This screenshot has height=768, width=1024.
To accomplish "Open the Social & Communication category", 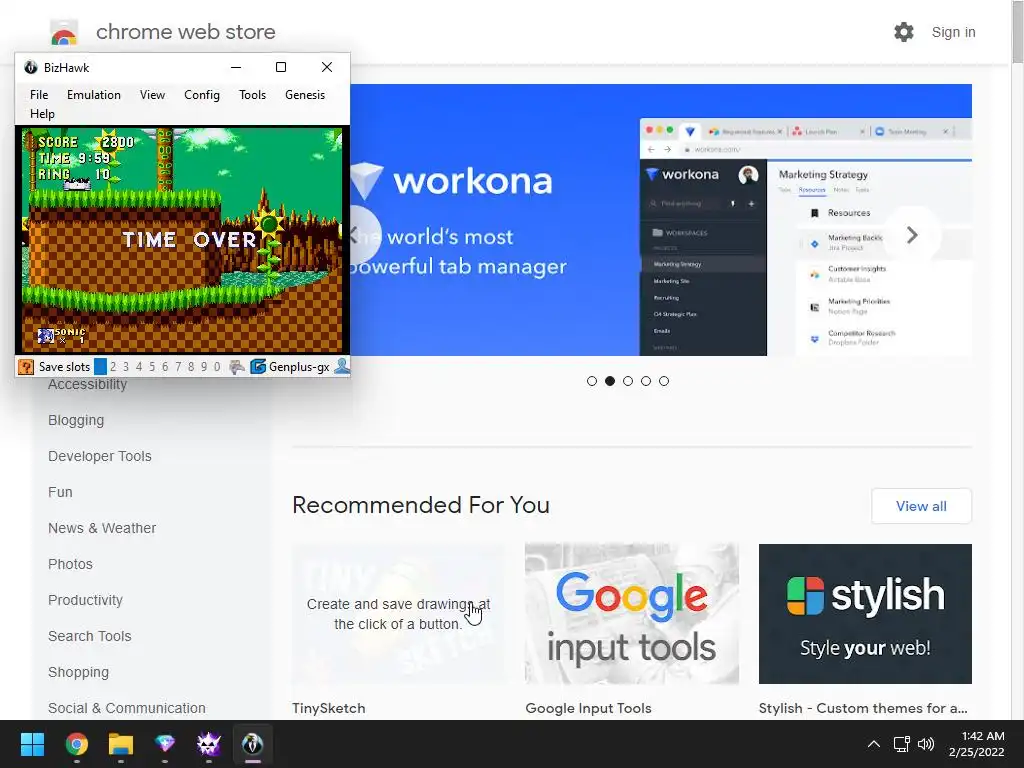I will coord(127,708).
